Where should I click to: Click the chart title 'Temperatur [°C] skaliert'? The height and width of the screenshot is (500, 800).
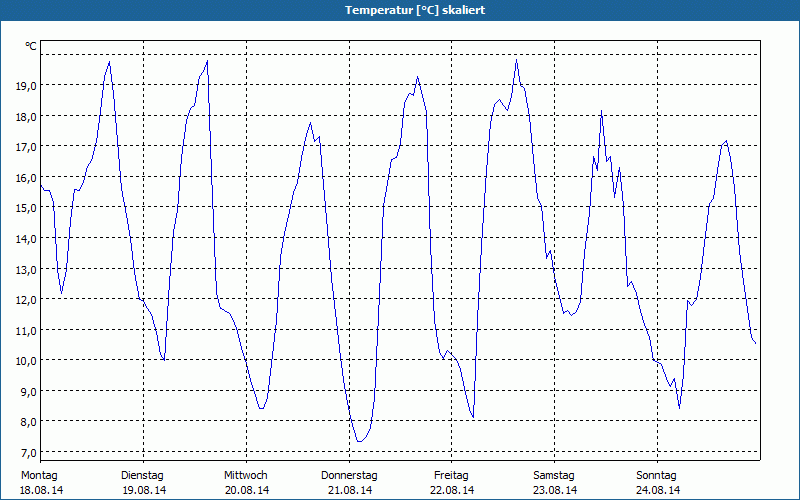click(415, 10)
